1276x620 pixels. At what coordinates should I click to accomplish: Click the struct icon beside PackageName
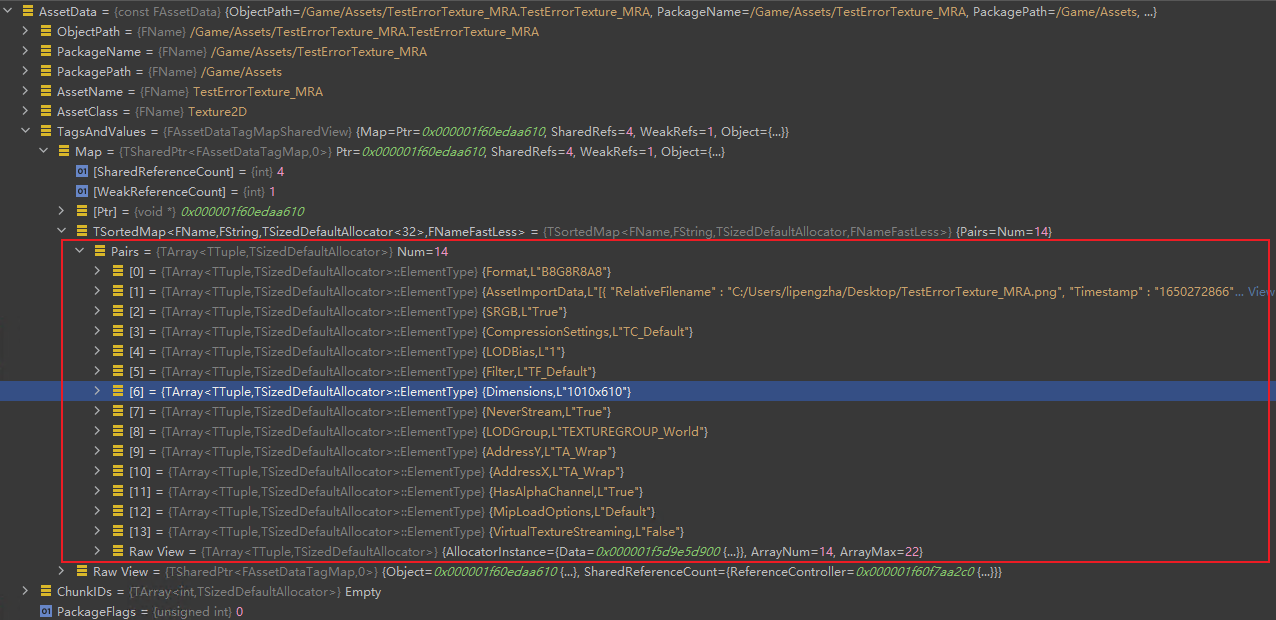coord(46,51)
